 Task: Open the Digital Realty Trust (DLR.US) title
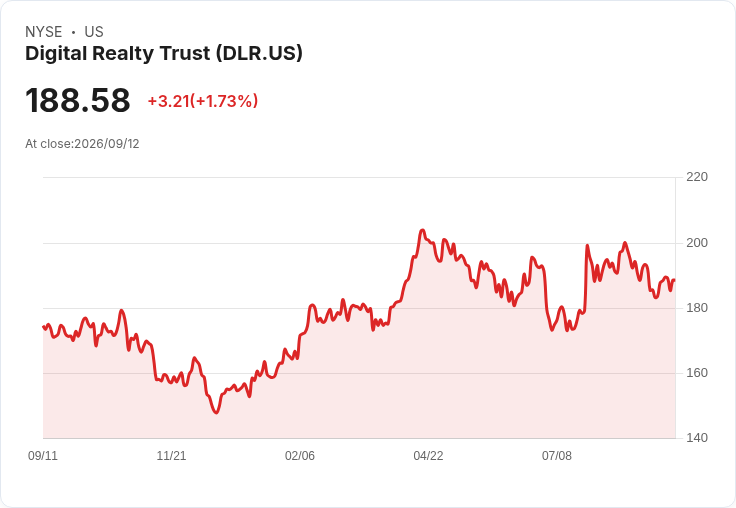tap(164, 53)
